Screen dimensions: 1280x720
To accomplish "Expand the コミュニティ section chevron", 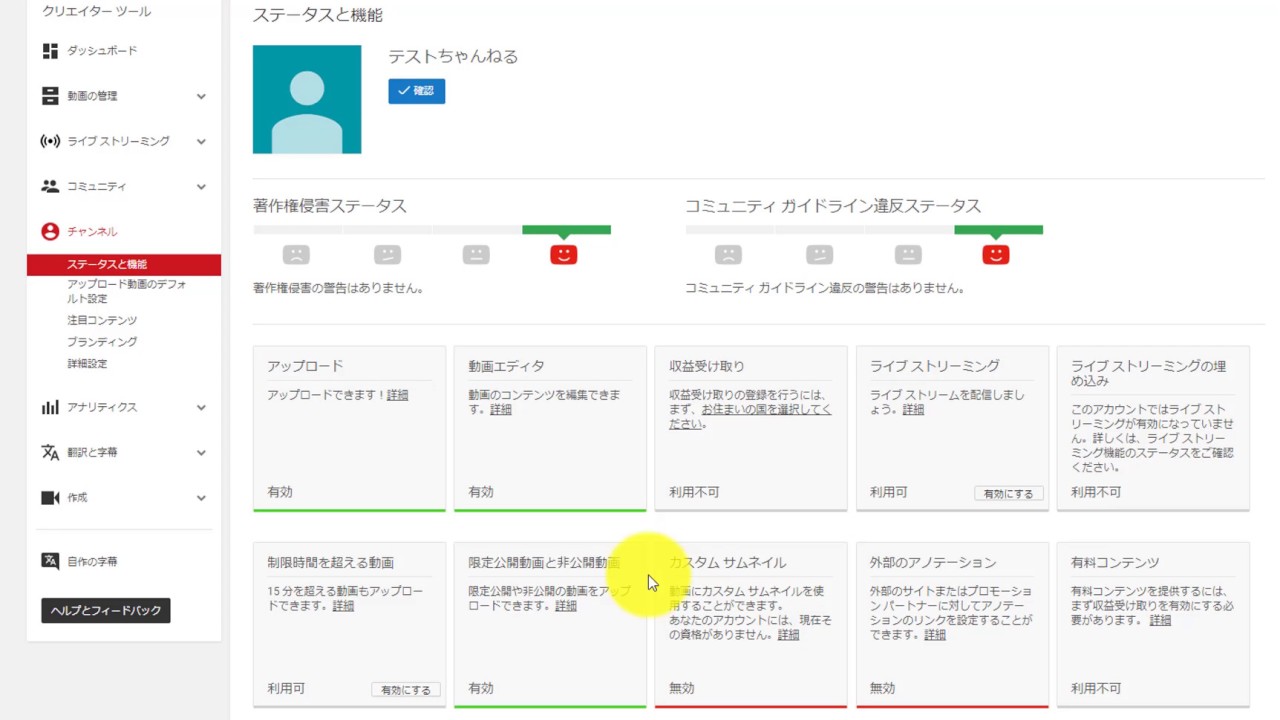I will [x=201, y=187].
